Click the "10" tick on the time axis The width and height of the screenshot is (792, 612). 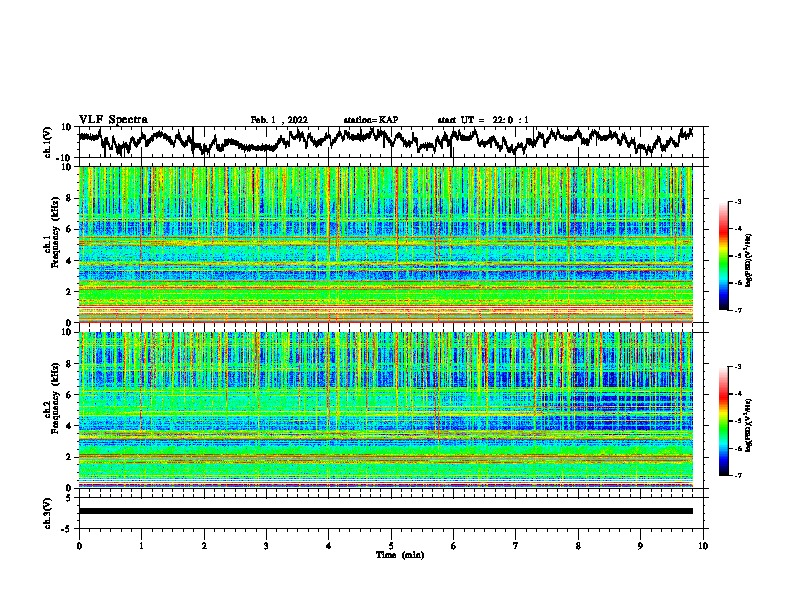click(703, 546)
